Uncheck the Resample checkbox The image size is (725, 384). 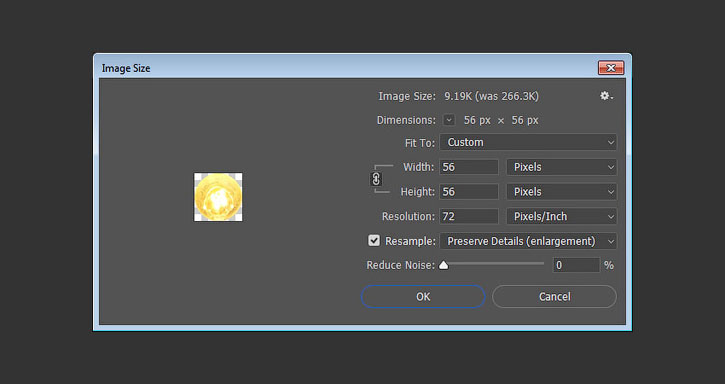click(x=374, y=241)
